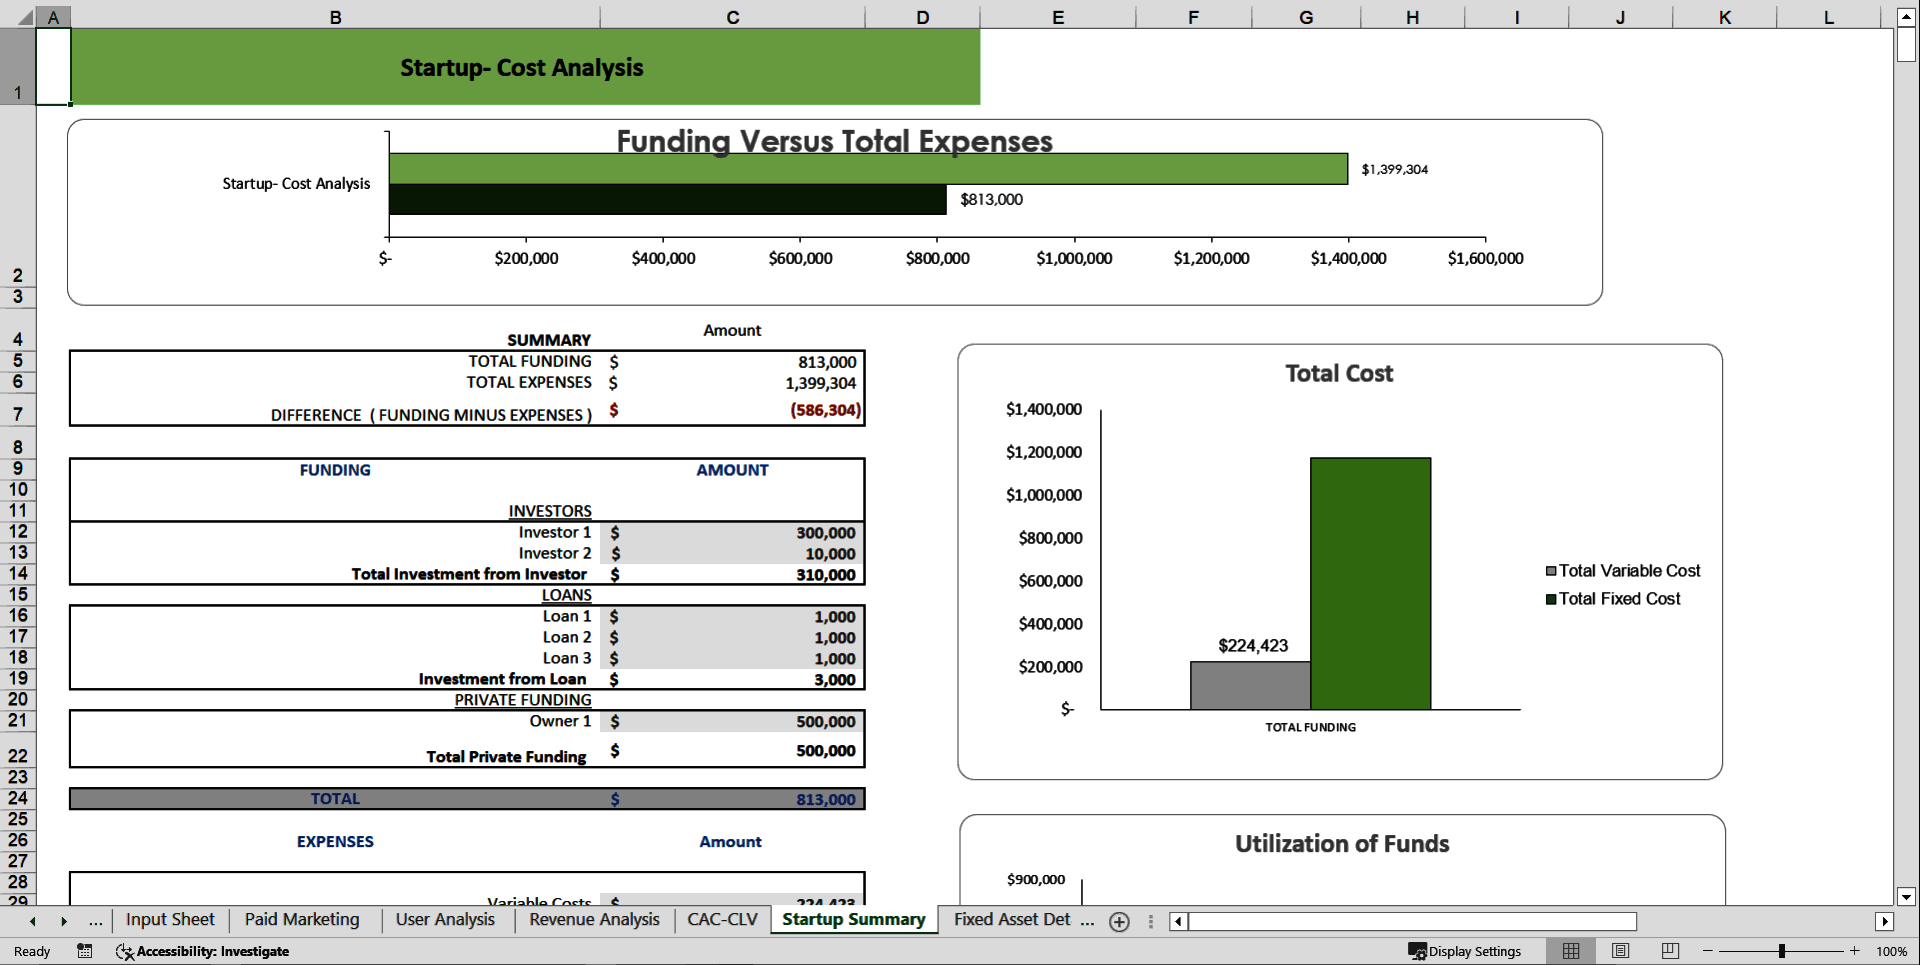Viewport: 1920px width, 965px height.
Task: Open Accessibility: Investigate checker
Action: (203, 951)
